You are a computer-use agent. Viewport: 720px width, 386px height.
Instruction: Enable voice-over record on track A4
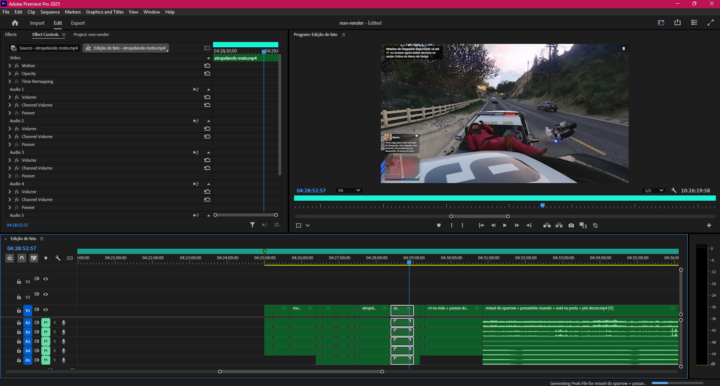(63, 351)
